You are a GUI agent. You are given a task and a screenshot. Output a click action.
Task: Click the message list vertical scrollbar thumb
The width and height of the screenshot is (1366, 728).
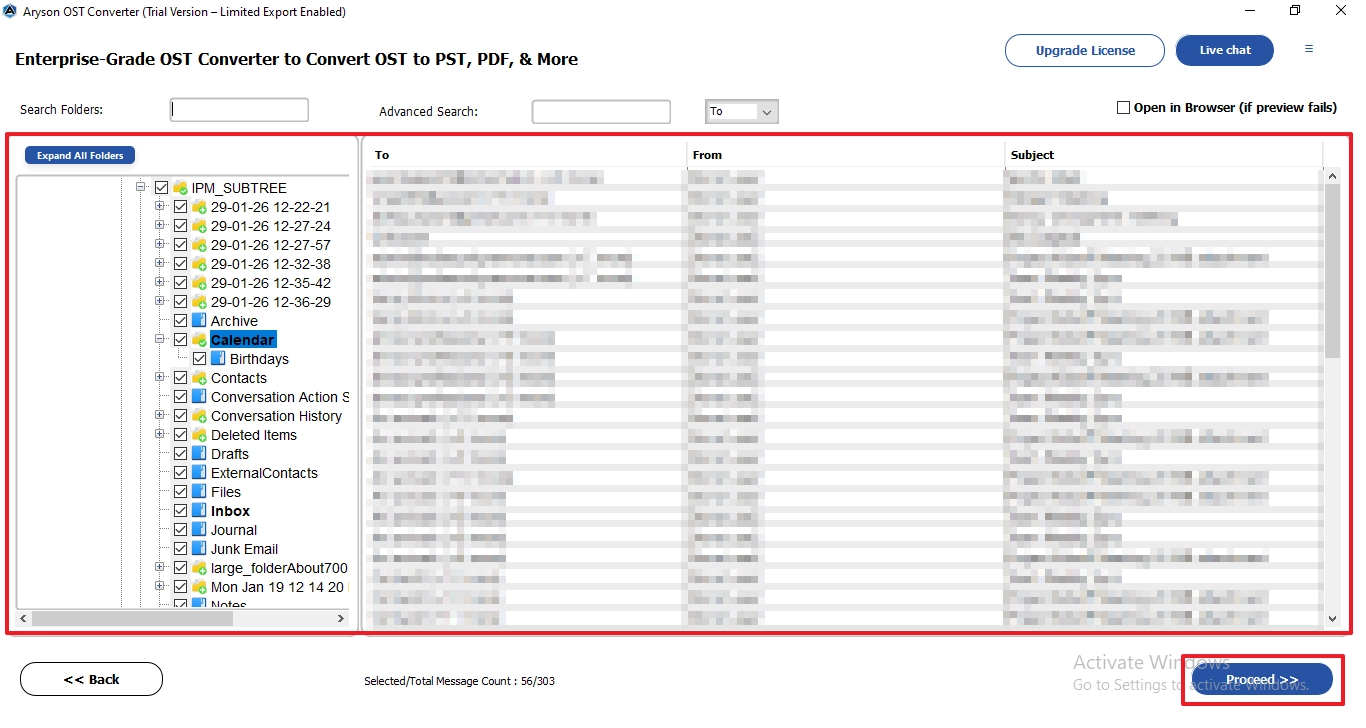tap(1332, 270)
